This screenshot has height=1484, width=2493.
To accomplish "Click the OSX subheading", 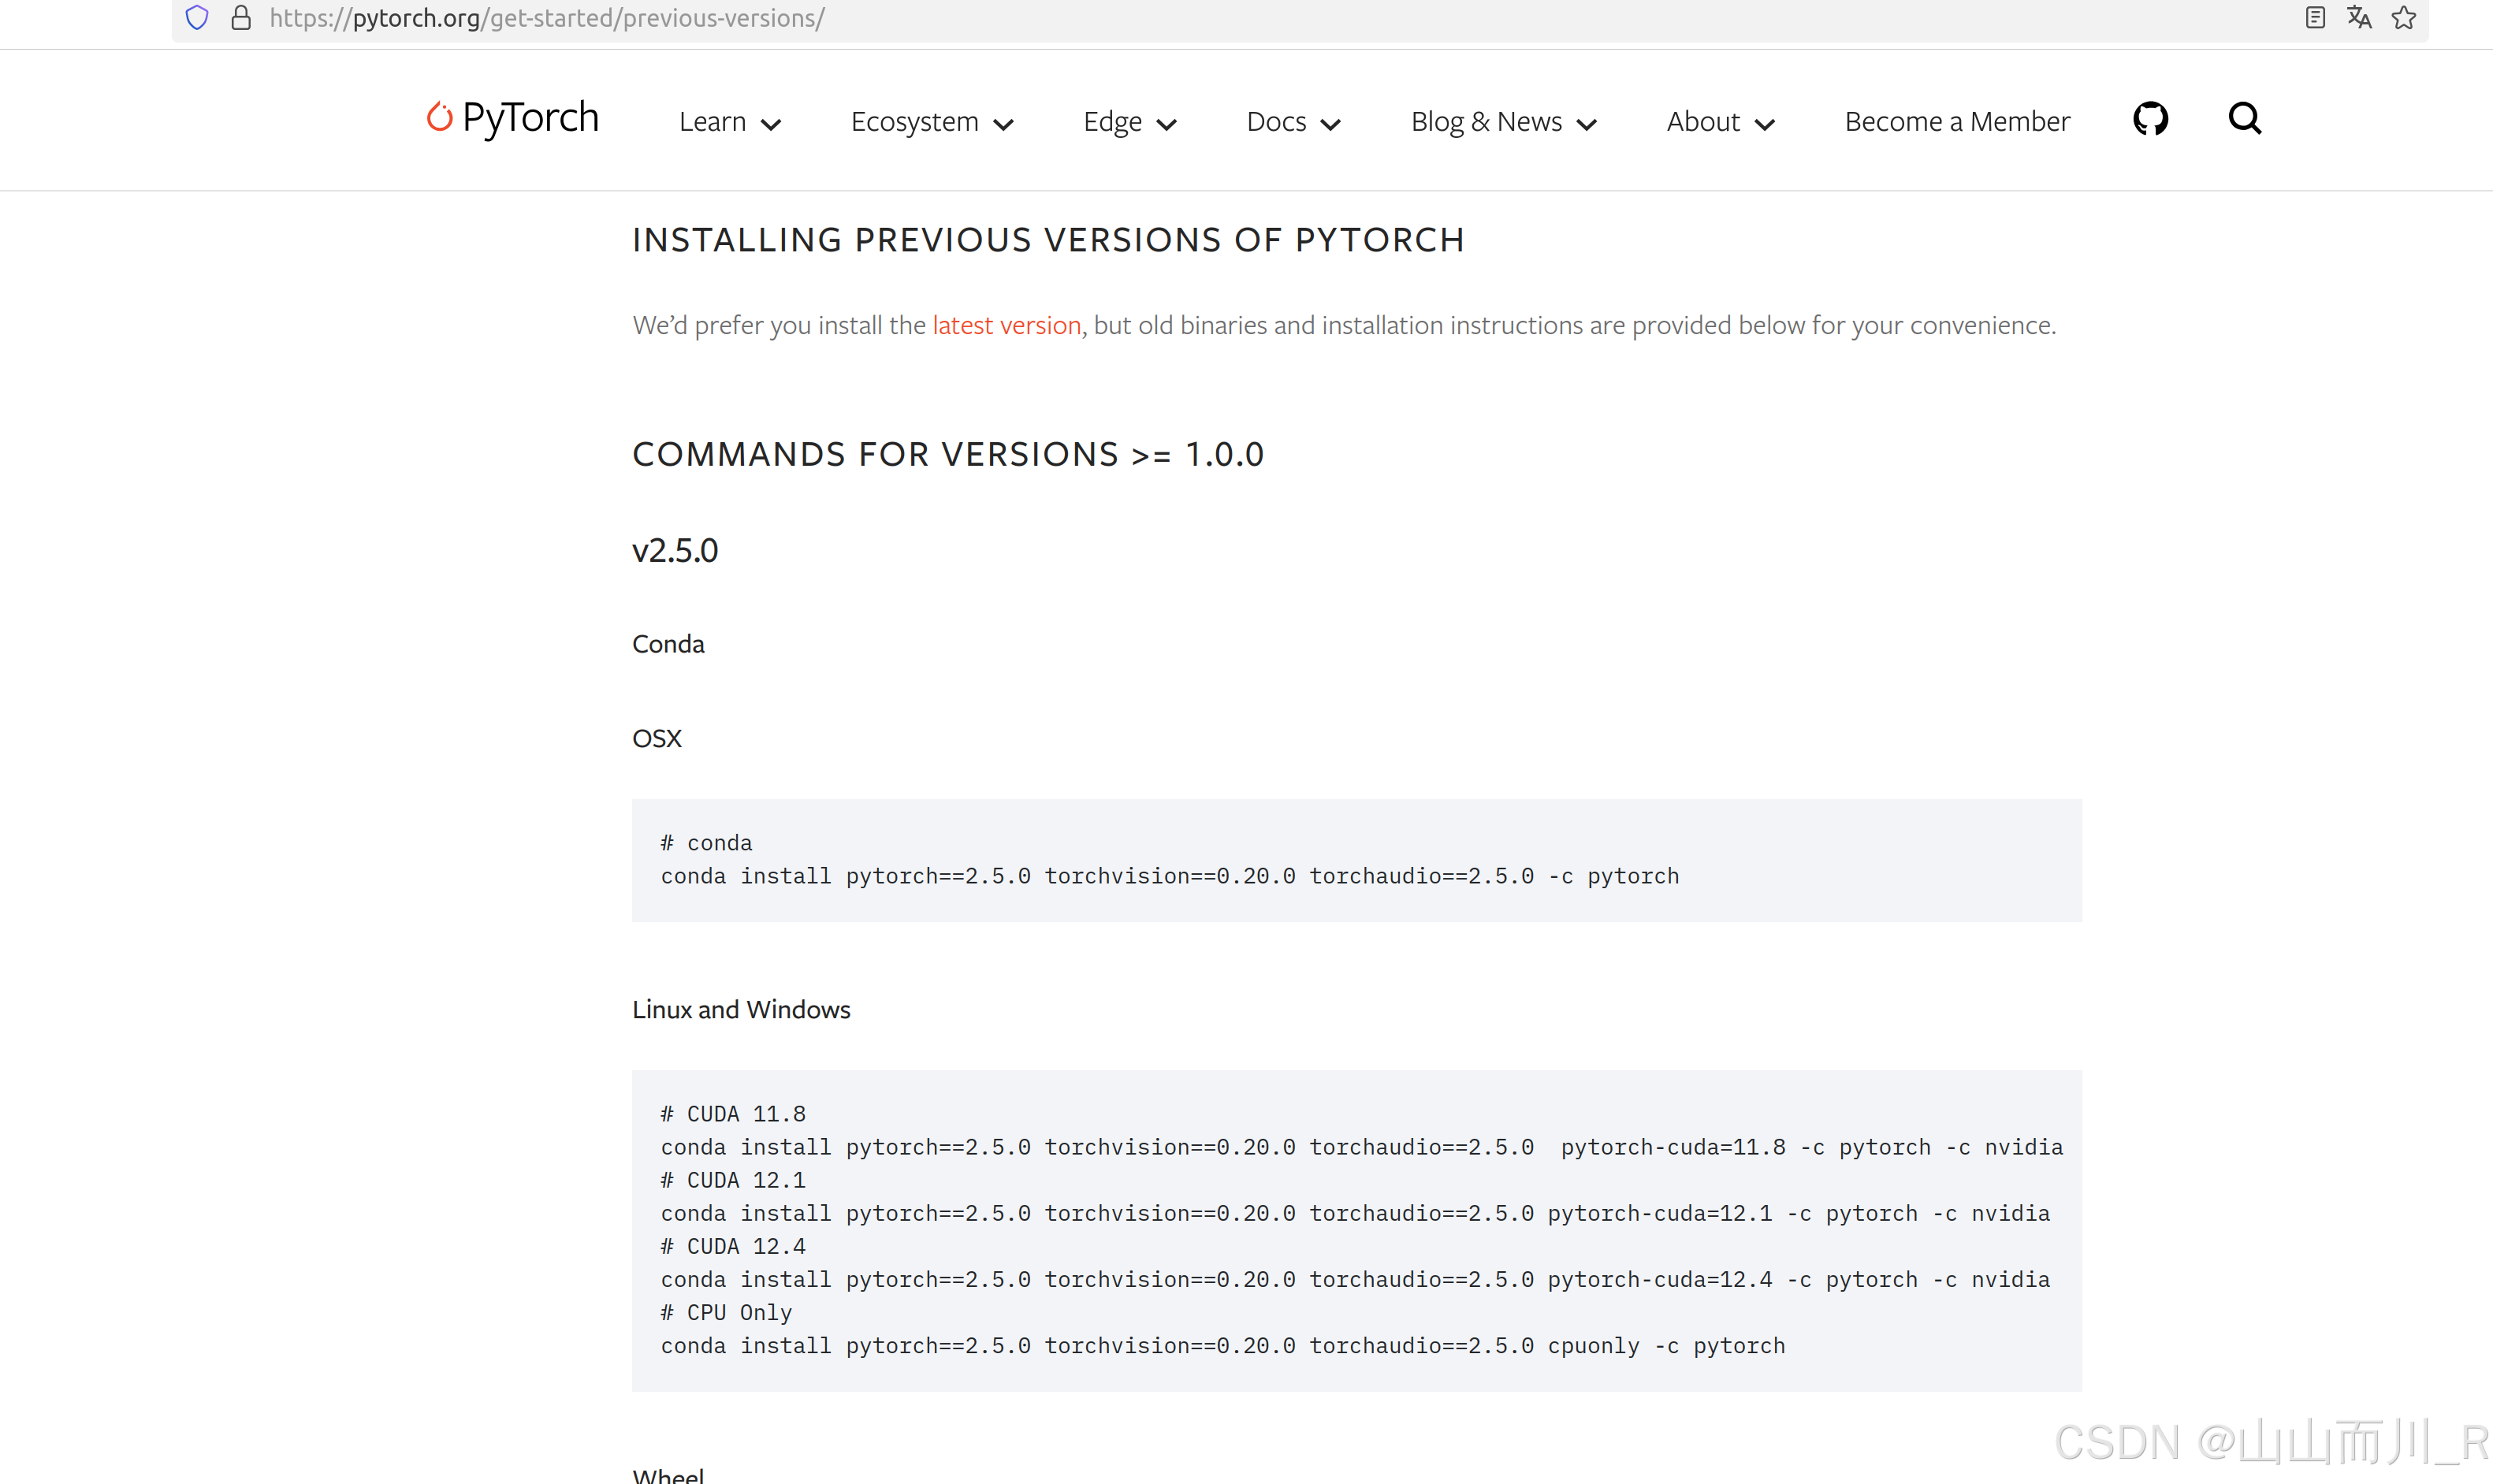I will (657, 738).
